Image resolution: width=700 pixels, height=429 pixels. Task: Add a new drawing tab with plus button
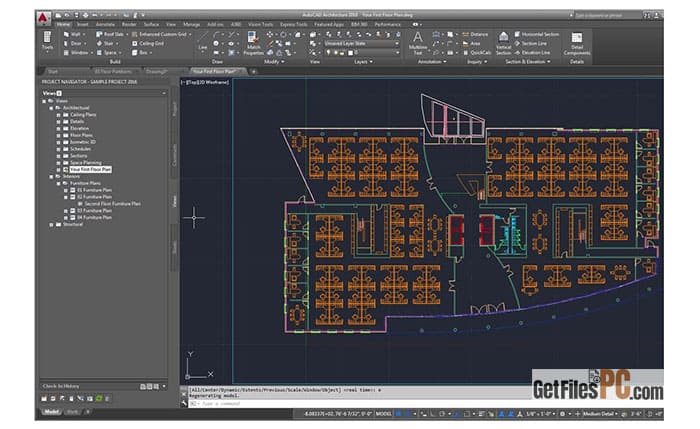pyautogui.click(x=254, y=71)
